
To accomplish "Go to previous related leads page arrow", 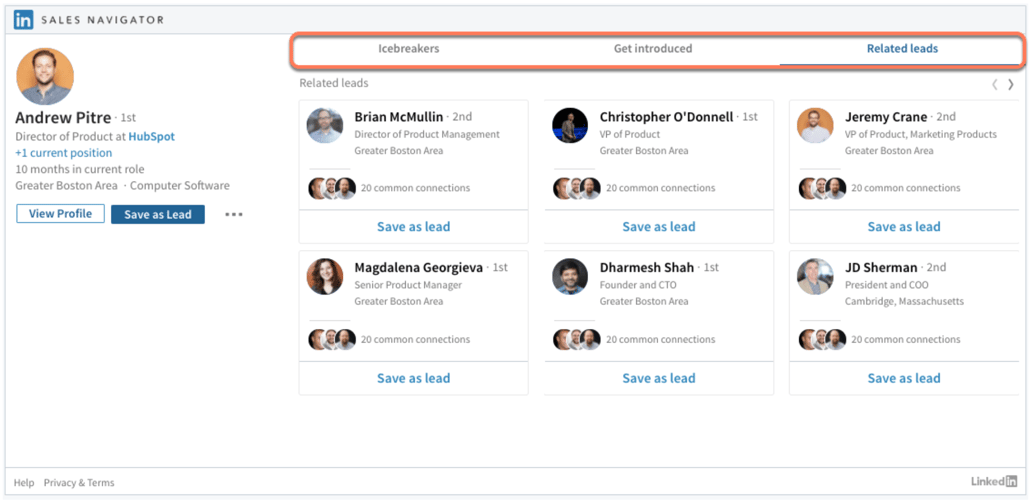I will click(995, 84).
